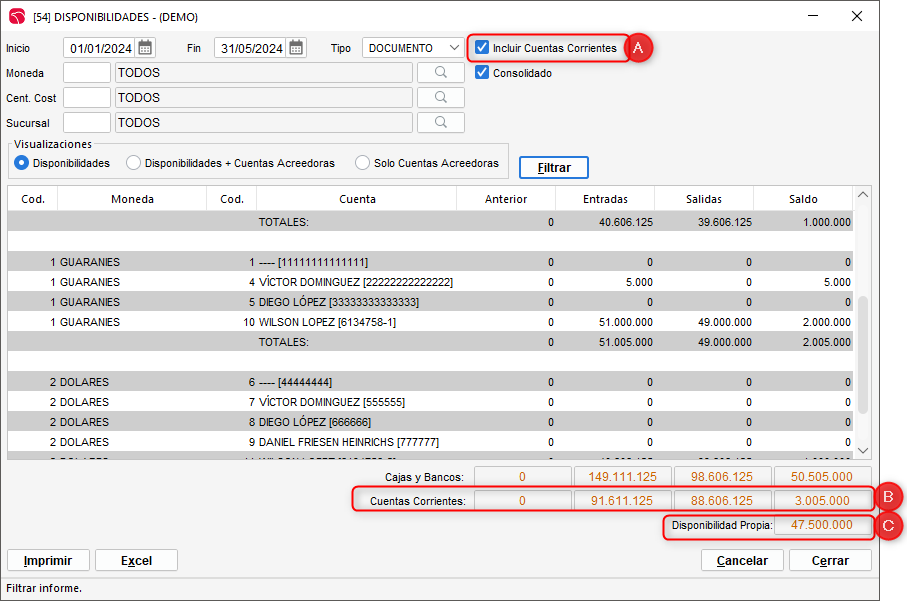Viewport: 907px width, 601px height.
Task: Click the Entradas column header
Action: click(x=604, y=199)
